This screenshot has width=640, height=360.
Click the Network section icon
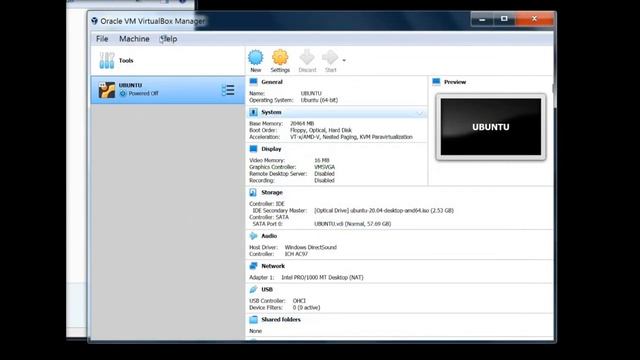coord(253,266)
